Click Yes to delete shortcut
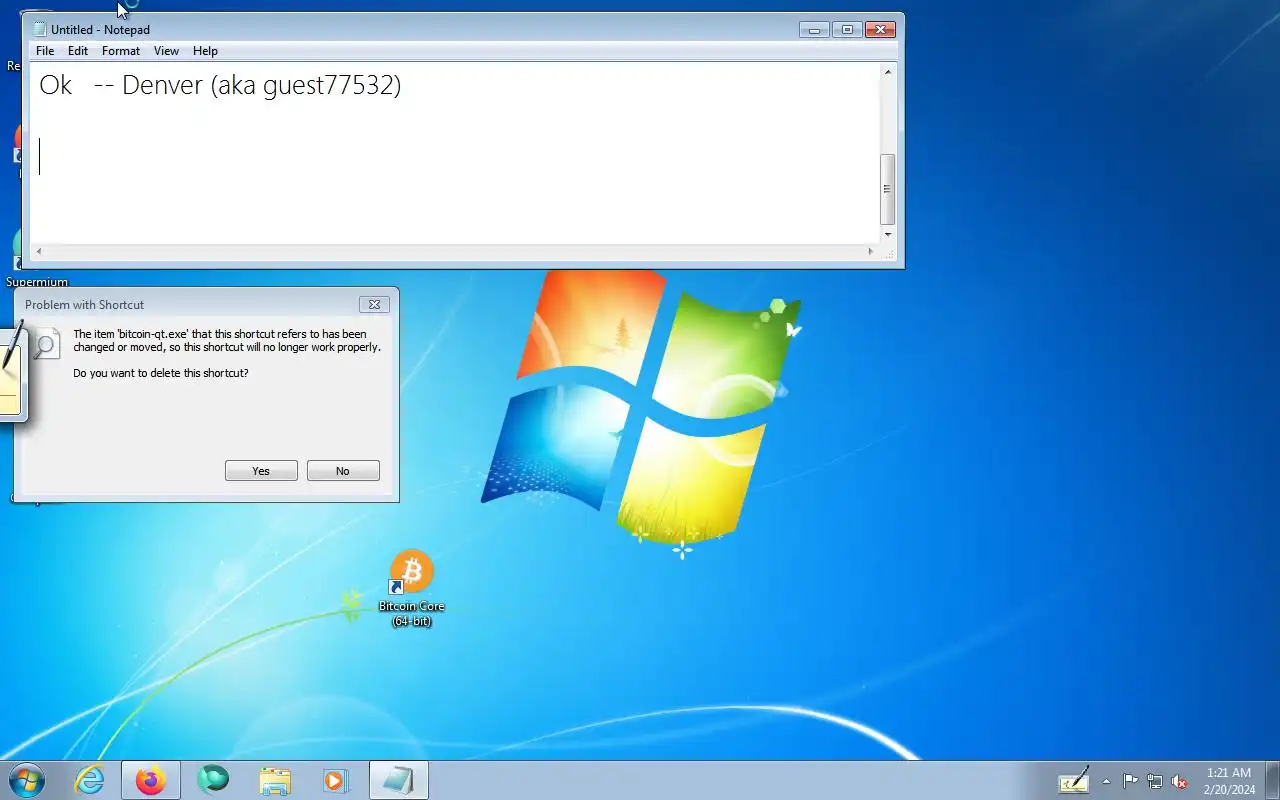The image size is (1280, 800). pos(261,471)
